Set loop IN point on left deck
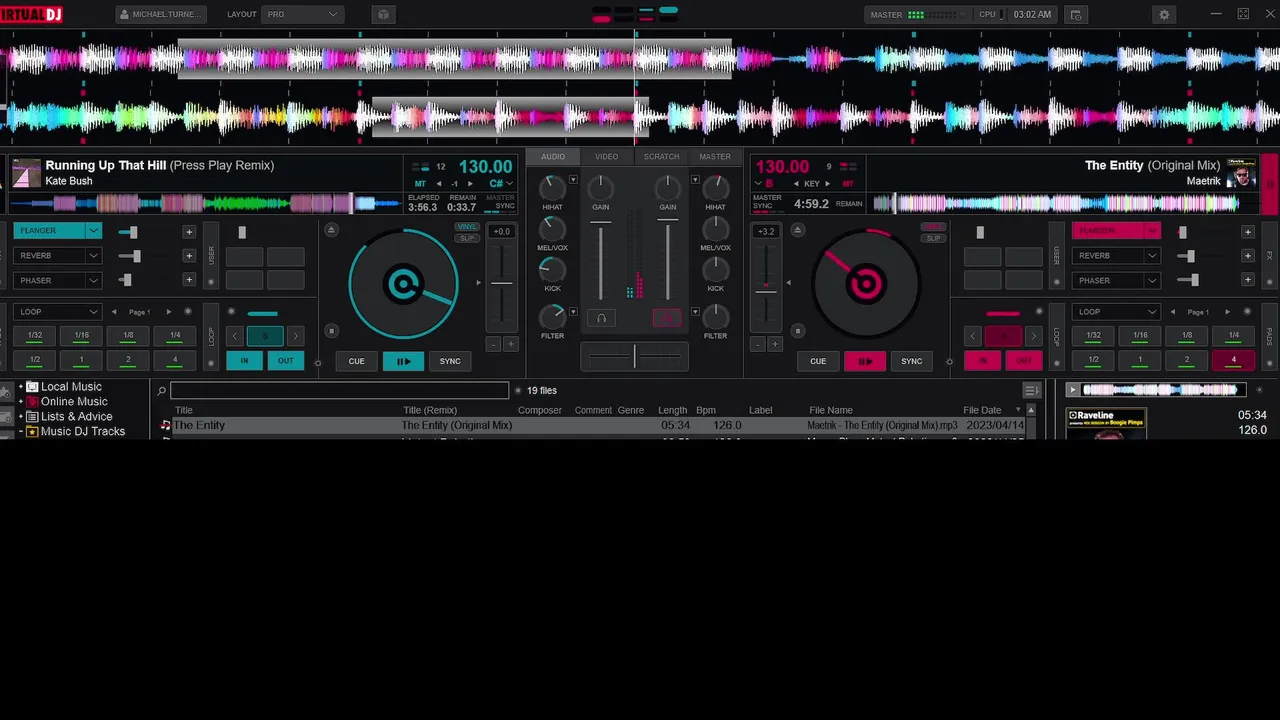This screenshot has width=1280, height=720. [244, 361]
